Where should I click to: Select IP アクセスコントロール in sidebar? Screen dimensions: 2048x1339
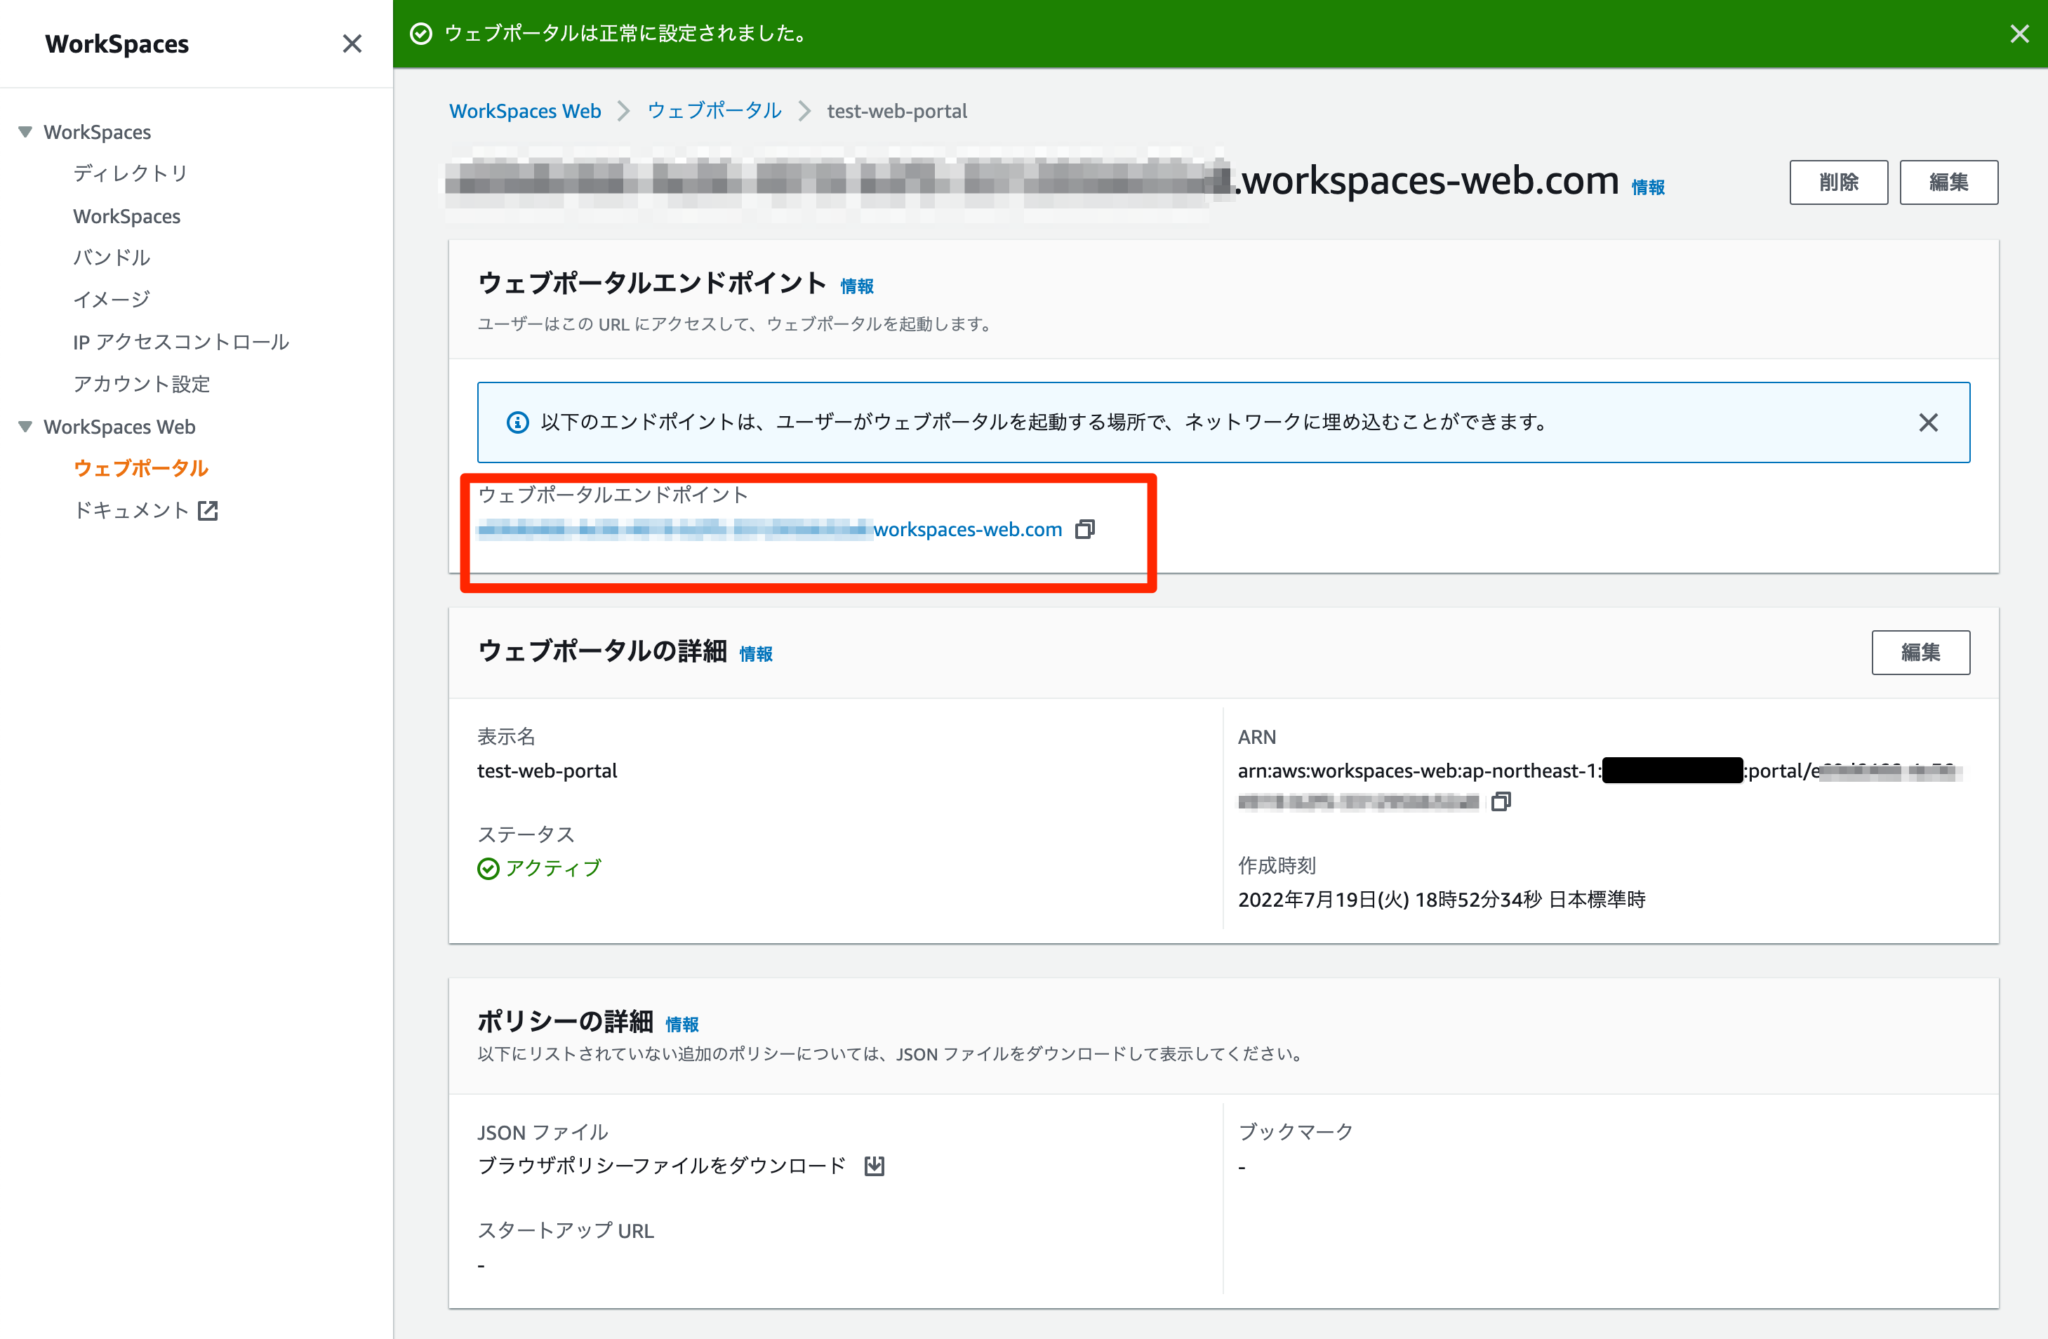click(181, 342)
